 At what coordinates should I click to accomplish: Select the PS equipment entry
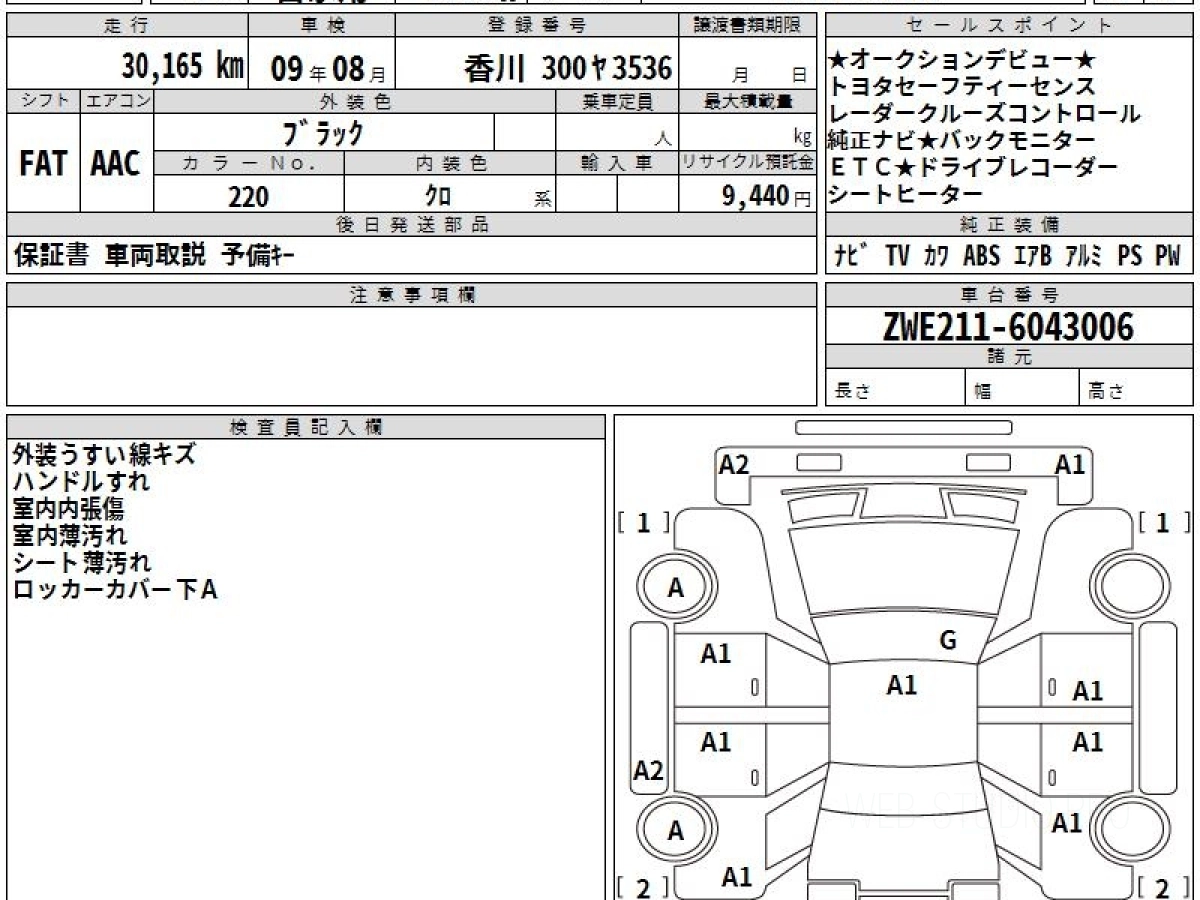[x=1130, y=256]
